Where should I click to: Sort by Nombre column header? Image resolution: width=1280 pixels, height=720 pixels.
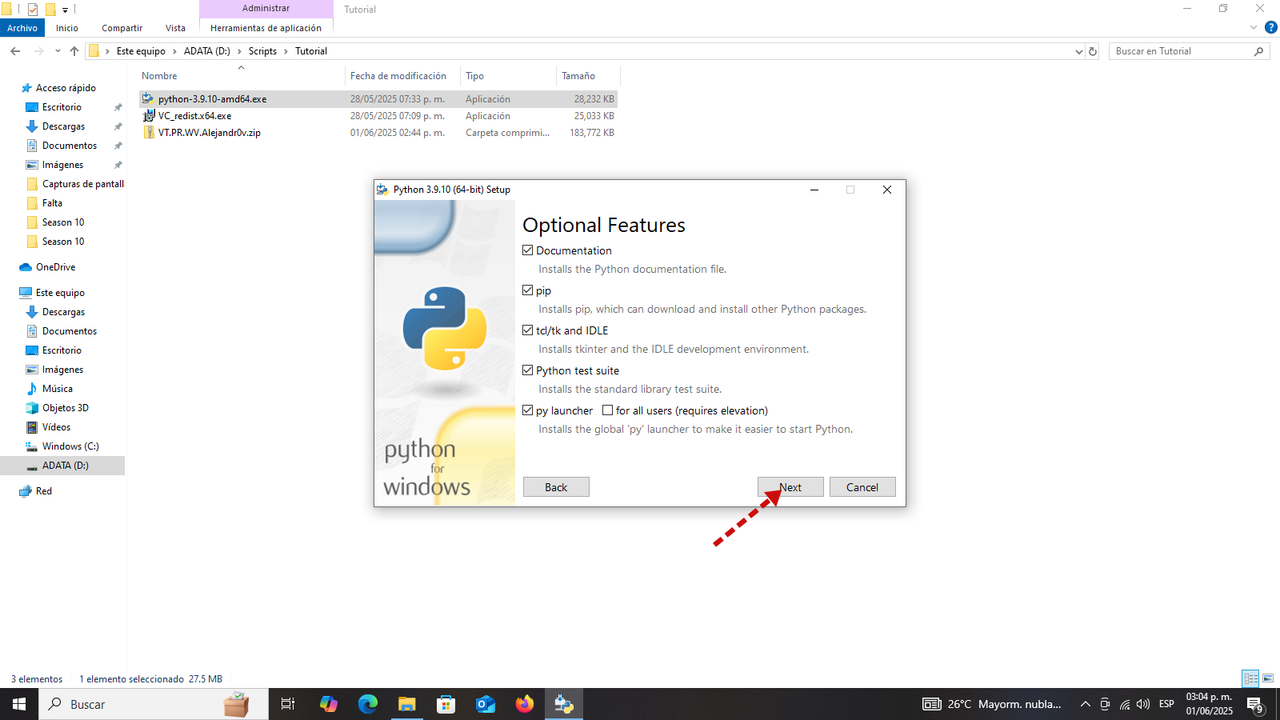point(241,76)
